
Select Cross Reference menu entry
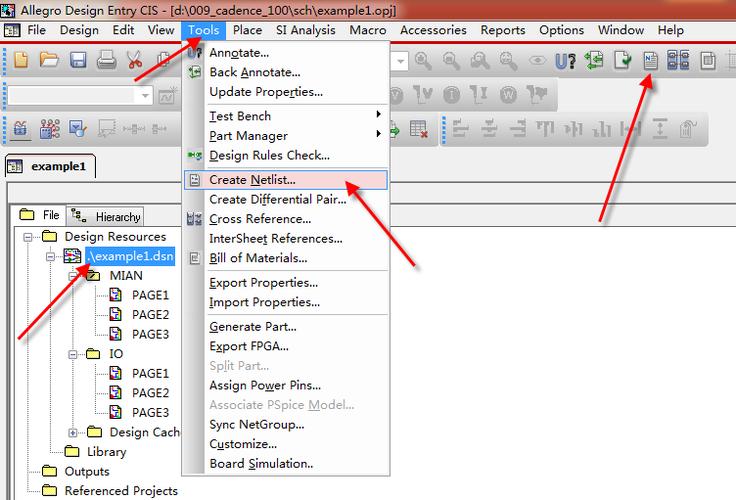coord(286,219)
